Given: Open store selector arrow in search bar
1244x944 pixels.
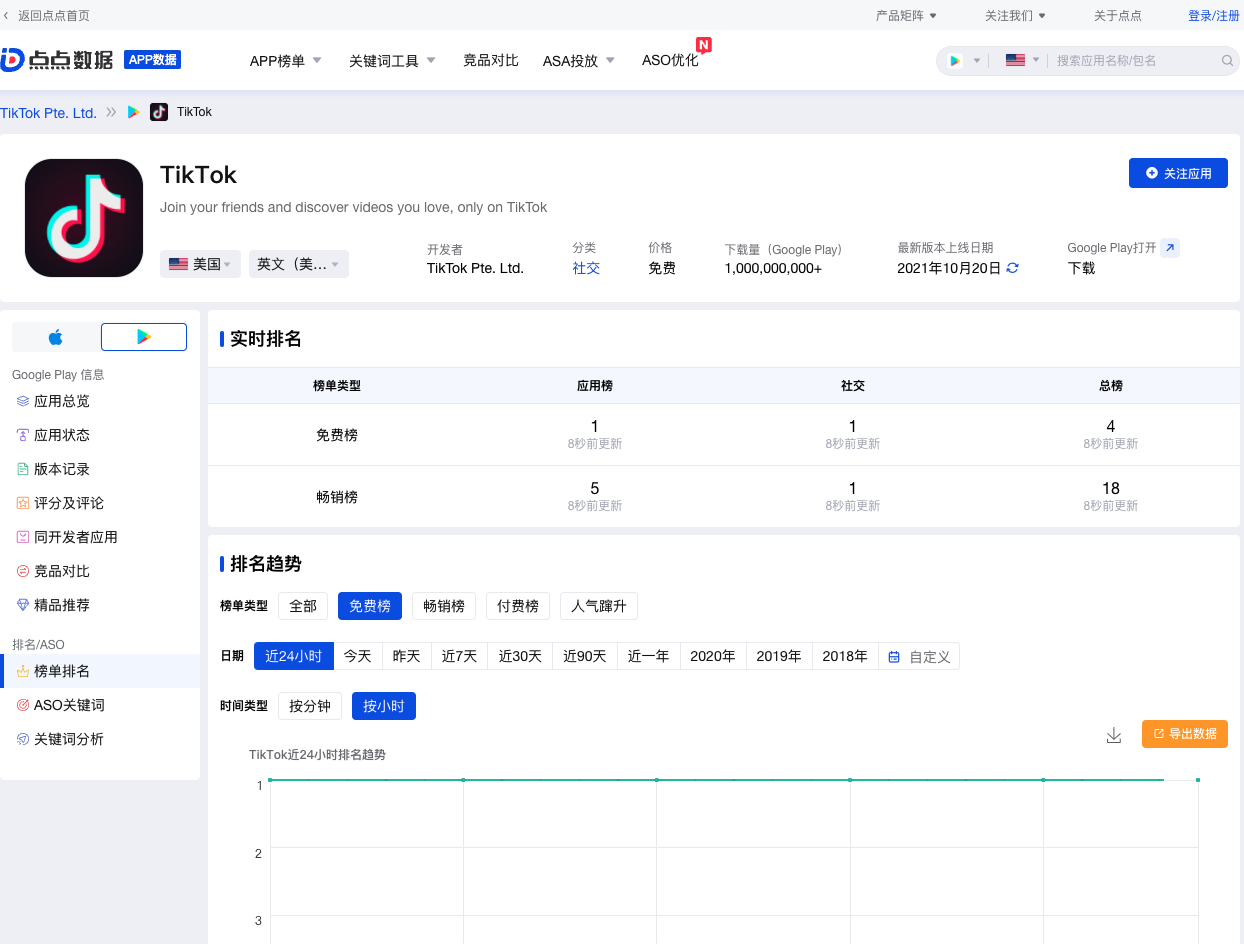Looking at the screenshot, I should (977, 60).
